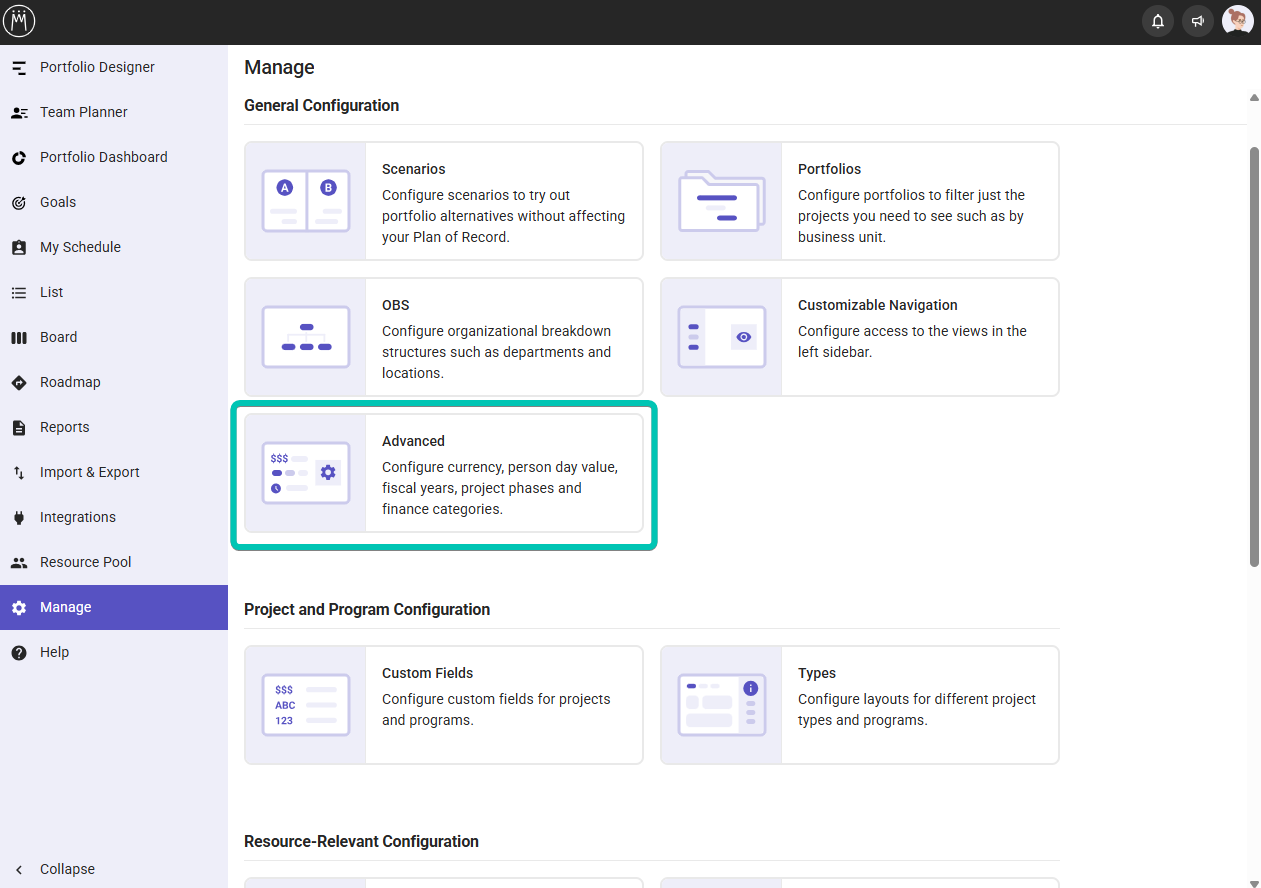Select the Portfolio Designer sidebar icon
This screenshot has height=888, width=1261.
[19, 68]
